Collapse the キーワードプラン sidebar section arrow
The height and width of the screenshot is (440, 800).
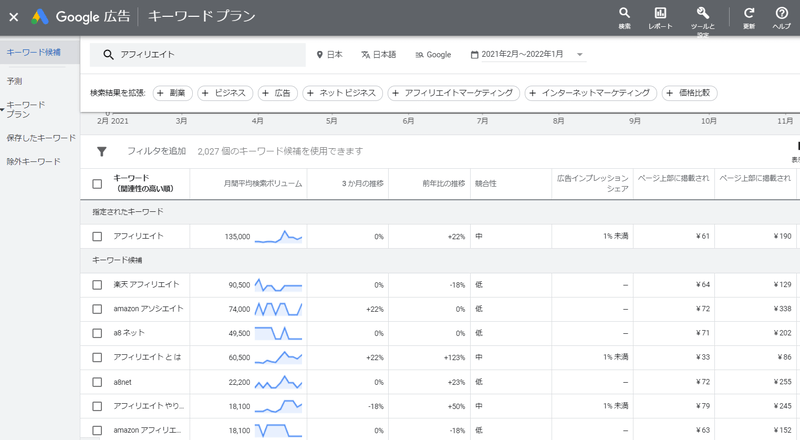pos(3,110)
